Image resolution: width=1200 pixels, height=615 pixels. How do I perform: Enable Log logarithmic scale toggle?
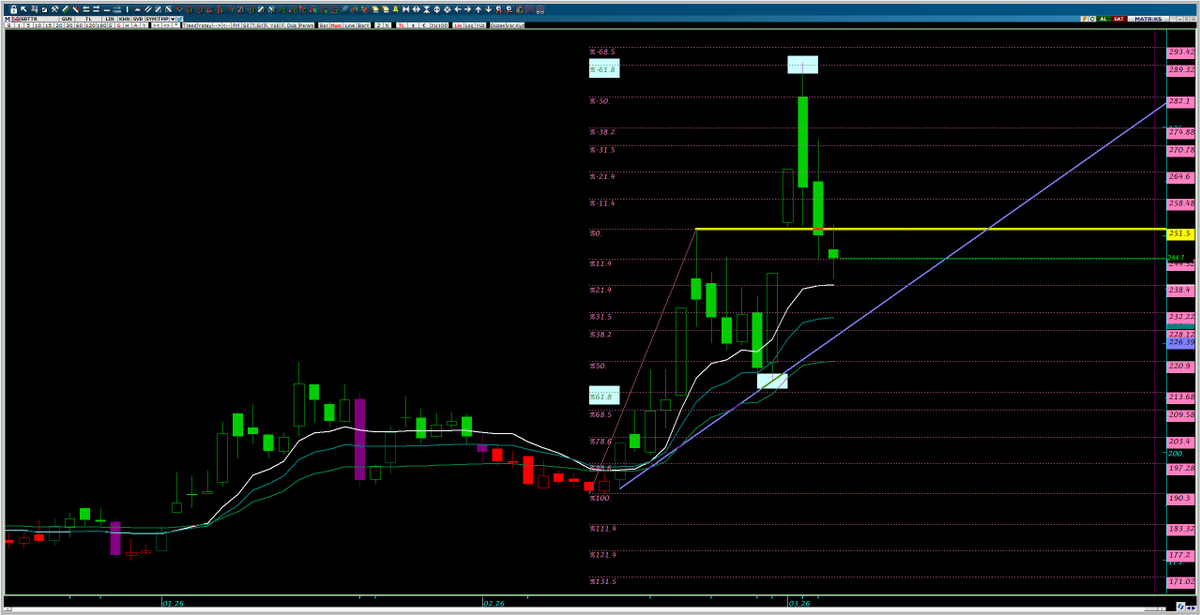(x=469, y=25)
